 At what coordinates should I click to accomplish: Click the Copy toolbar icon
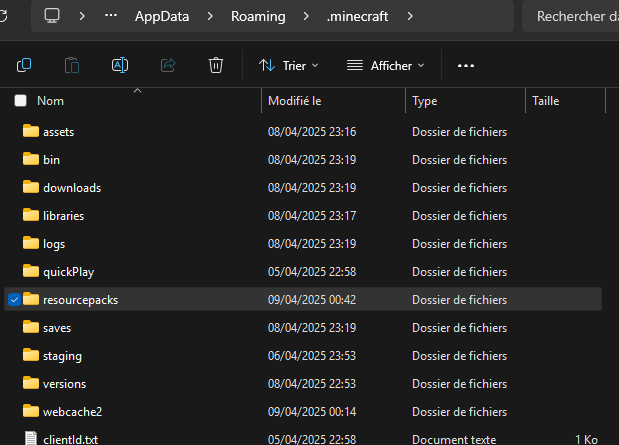(24, 65)
